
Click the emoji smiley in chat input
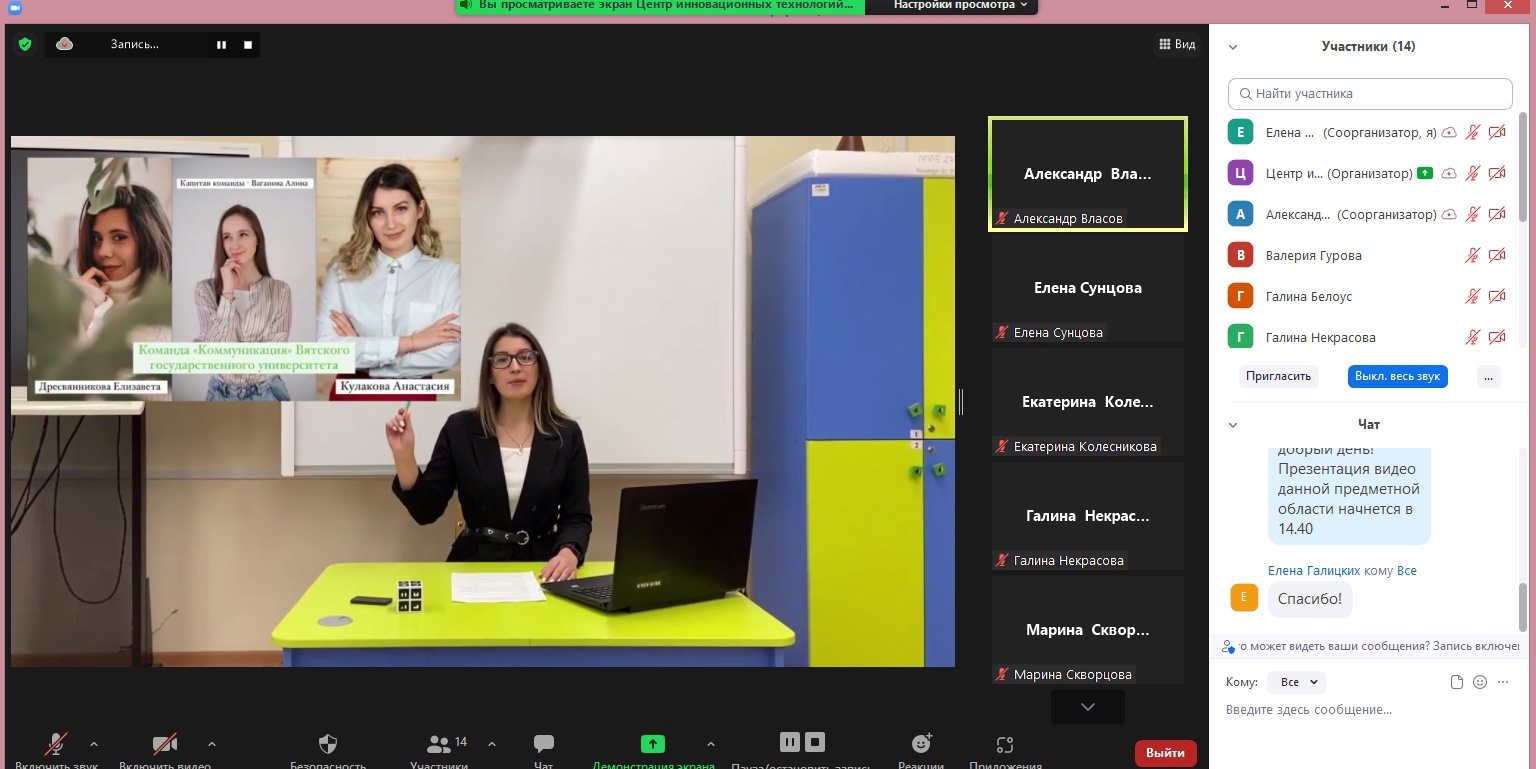click(1480, 682)
